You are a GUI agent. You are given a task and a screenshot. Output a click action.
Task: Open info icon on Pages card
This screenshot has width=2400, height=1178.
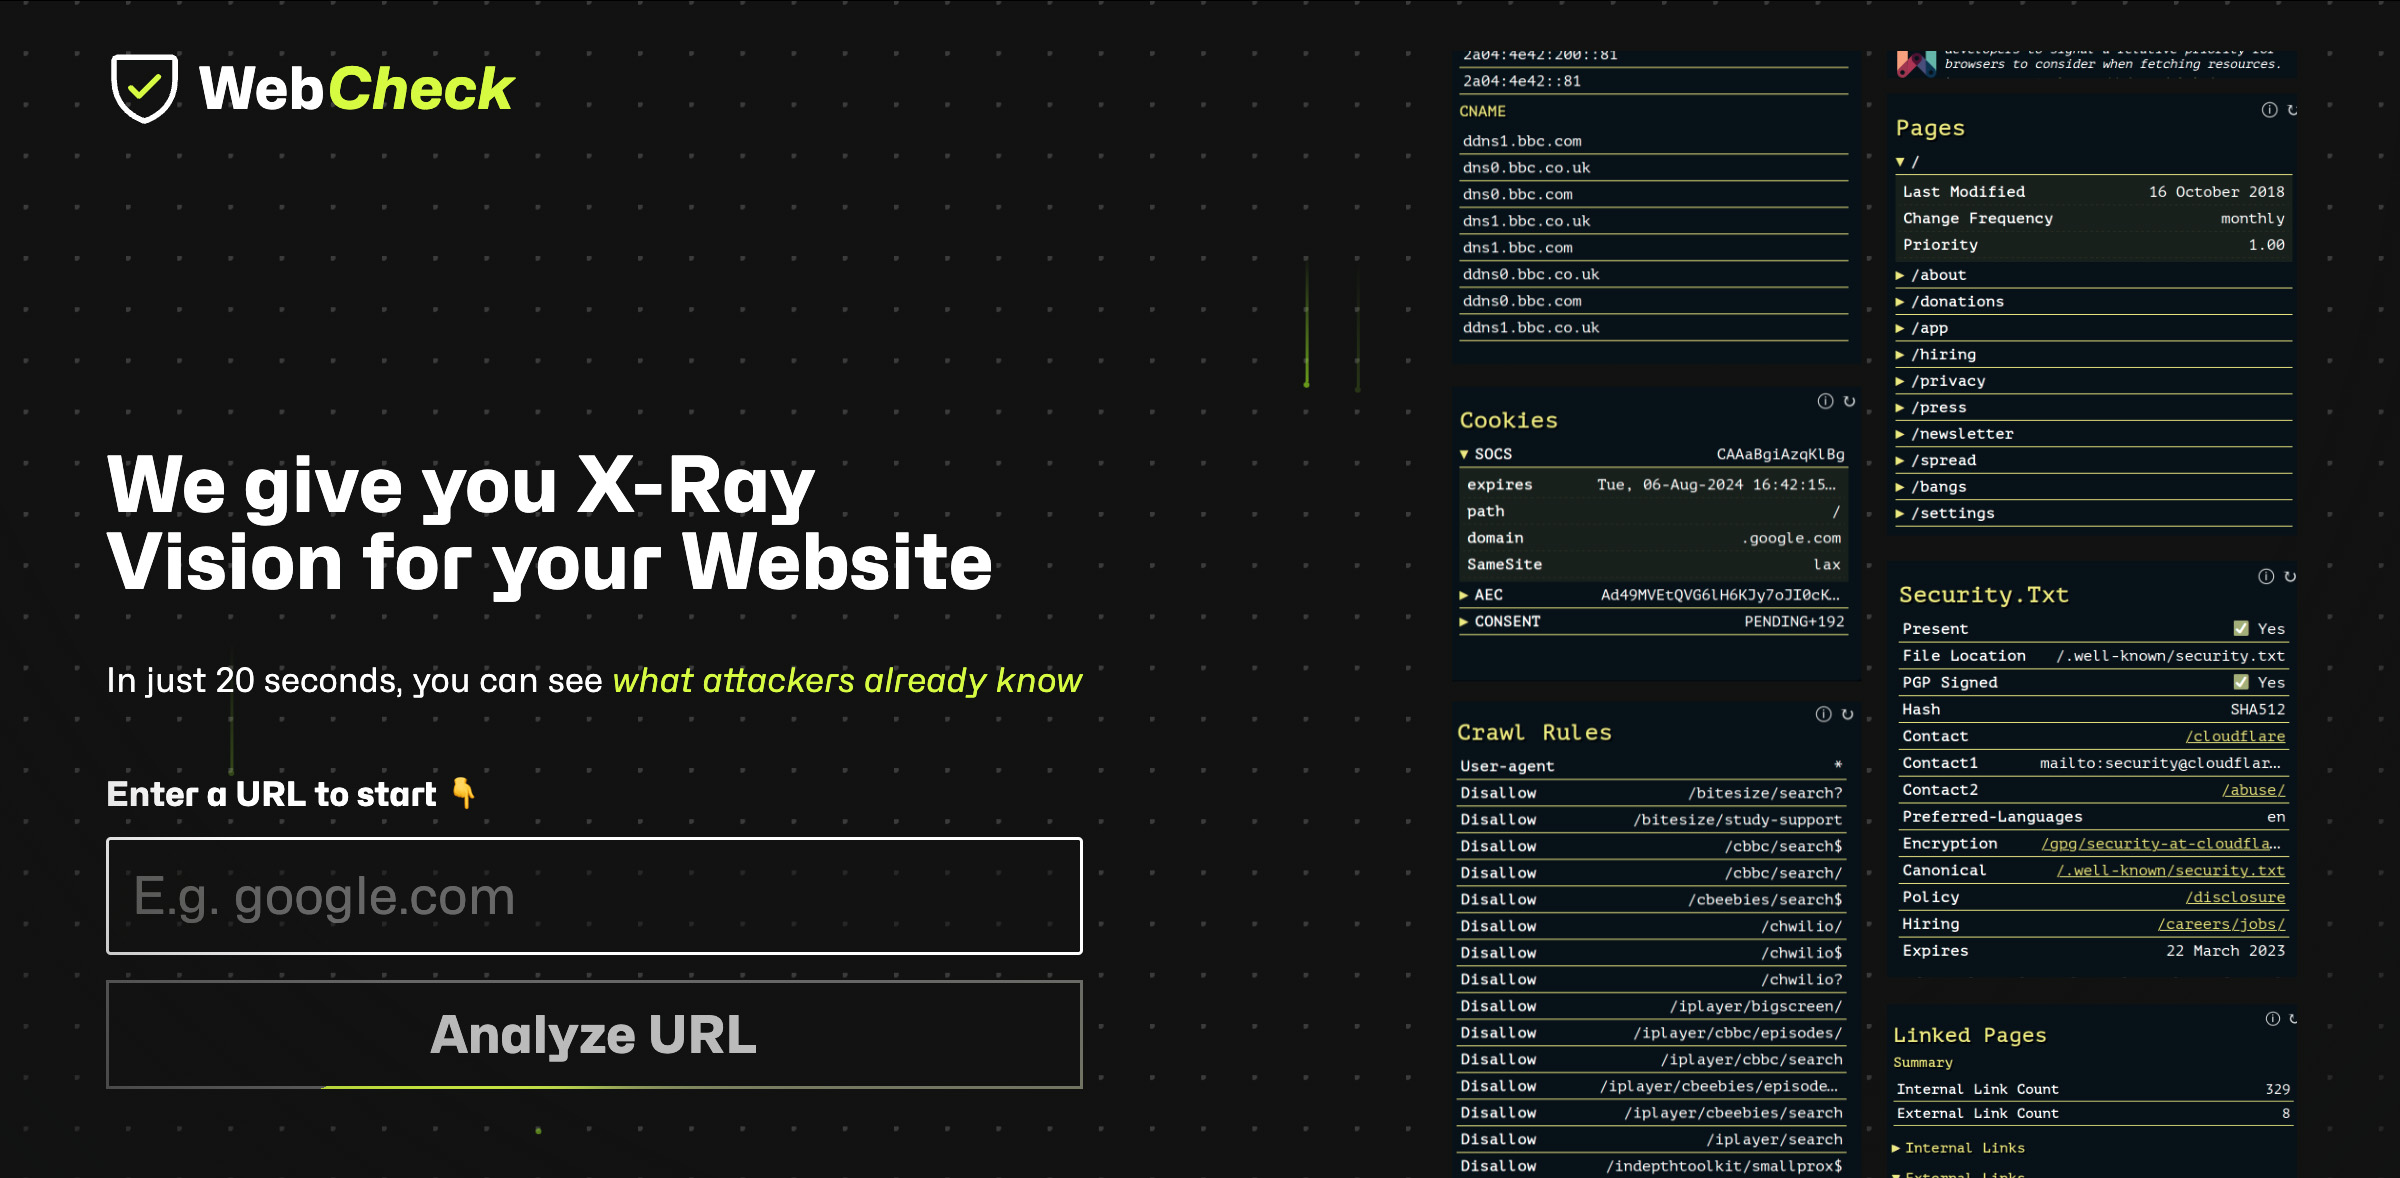(2269, 110)
